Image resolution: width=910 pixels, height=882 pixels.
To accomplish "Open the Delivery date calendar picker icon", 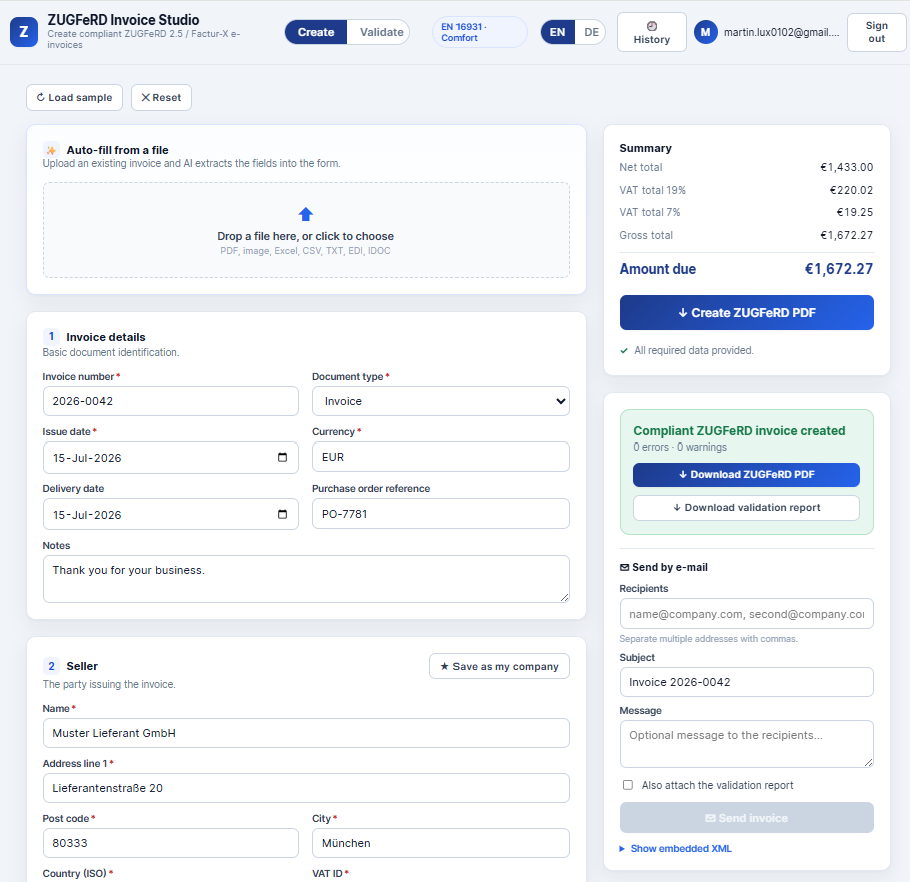I will pyautogui.click(x=282, y=514).
